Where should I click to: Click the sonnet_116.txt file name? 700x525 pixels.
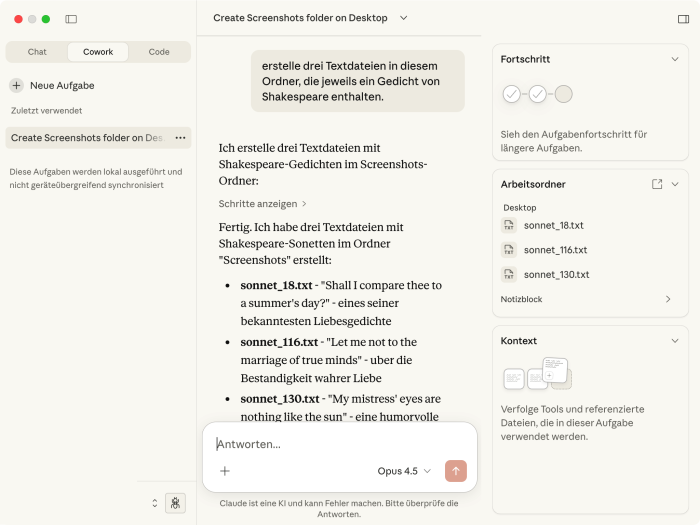(x=555, y=250)
